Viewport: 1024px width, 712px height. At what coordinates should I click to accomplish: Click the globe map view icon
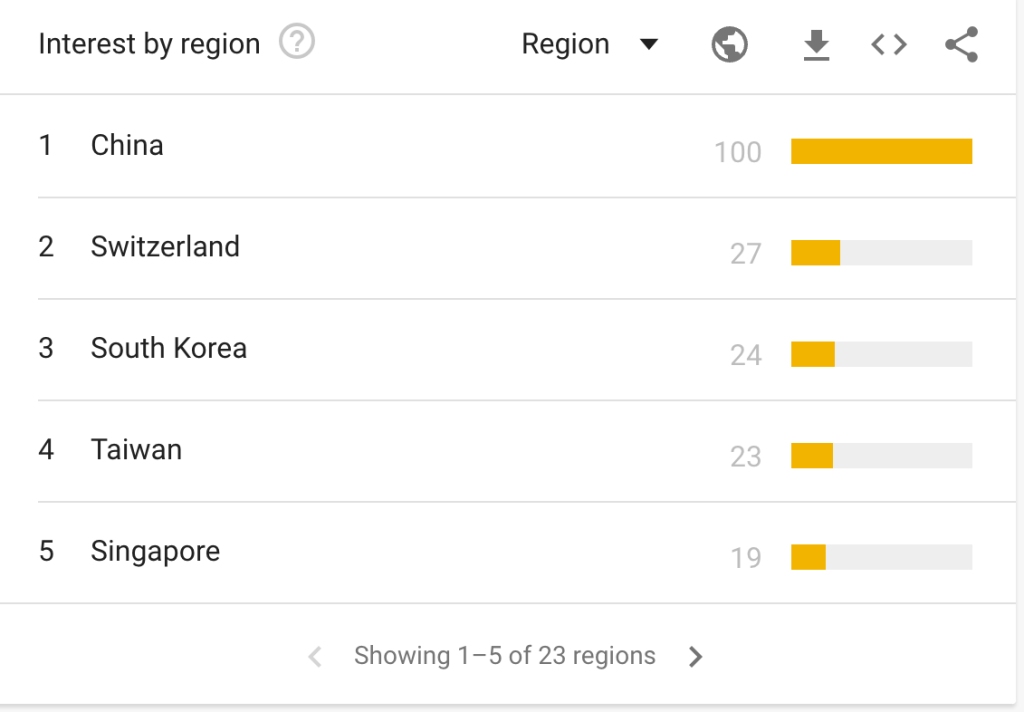click(x=730, y=45)
